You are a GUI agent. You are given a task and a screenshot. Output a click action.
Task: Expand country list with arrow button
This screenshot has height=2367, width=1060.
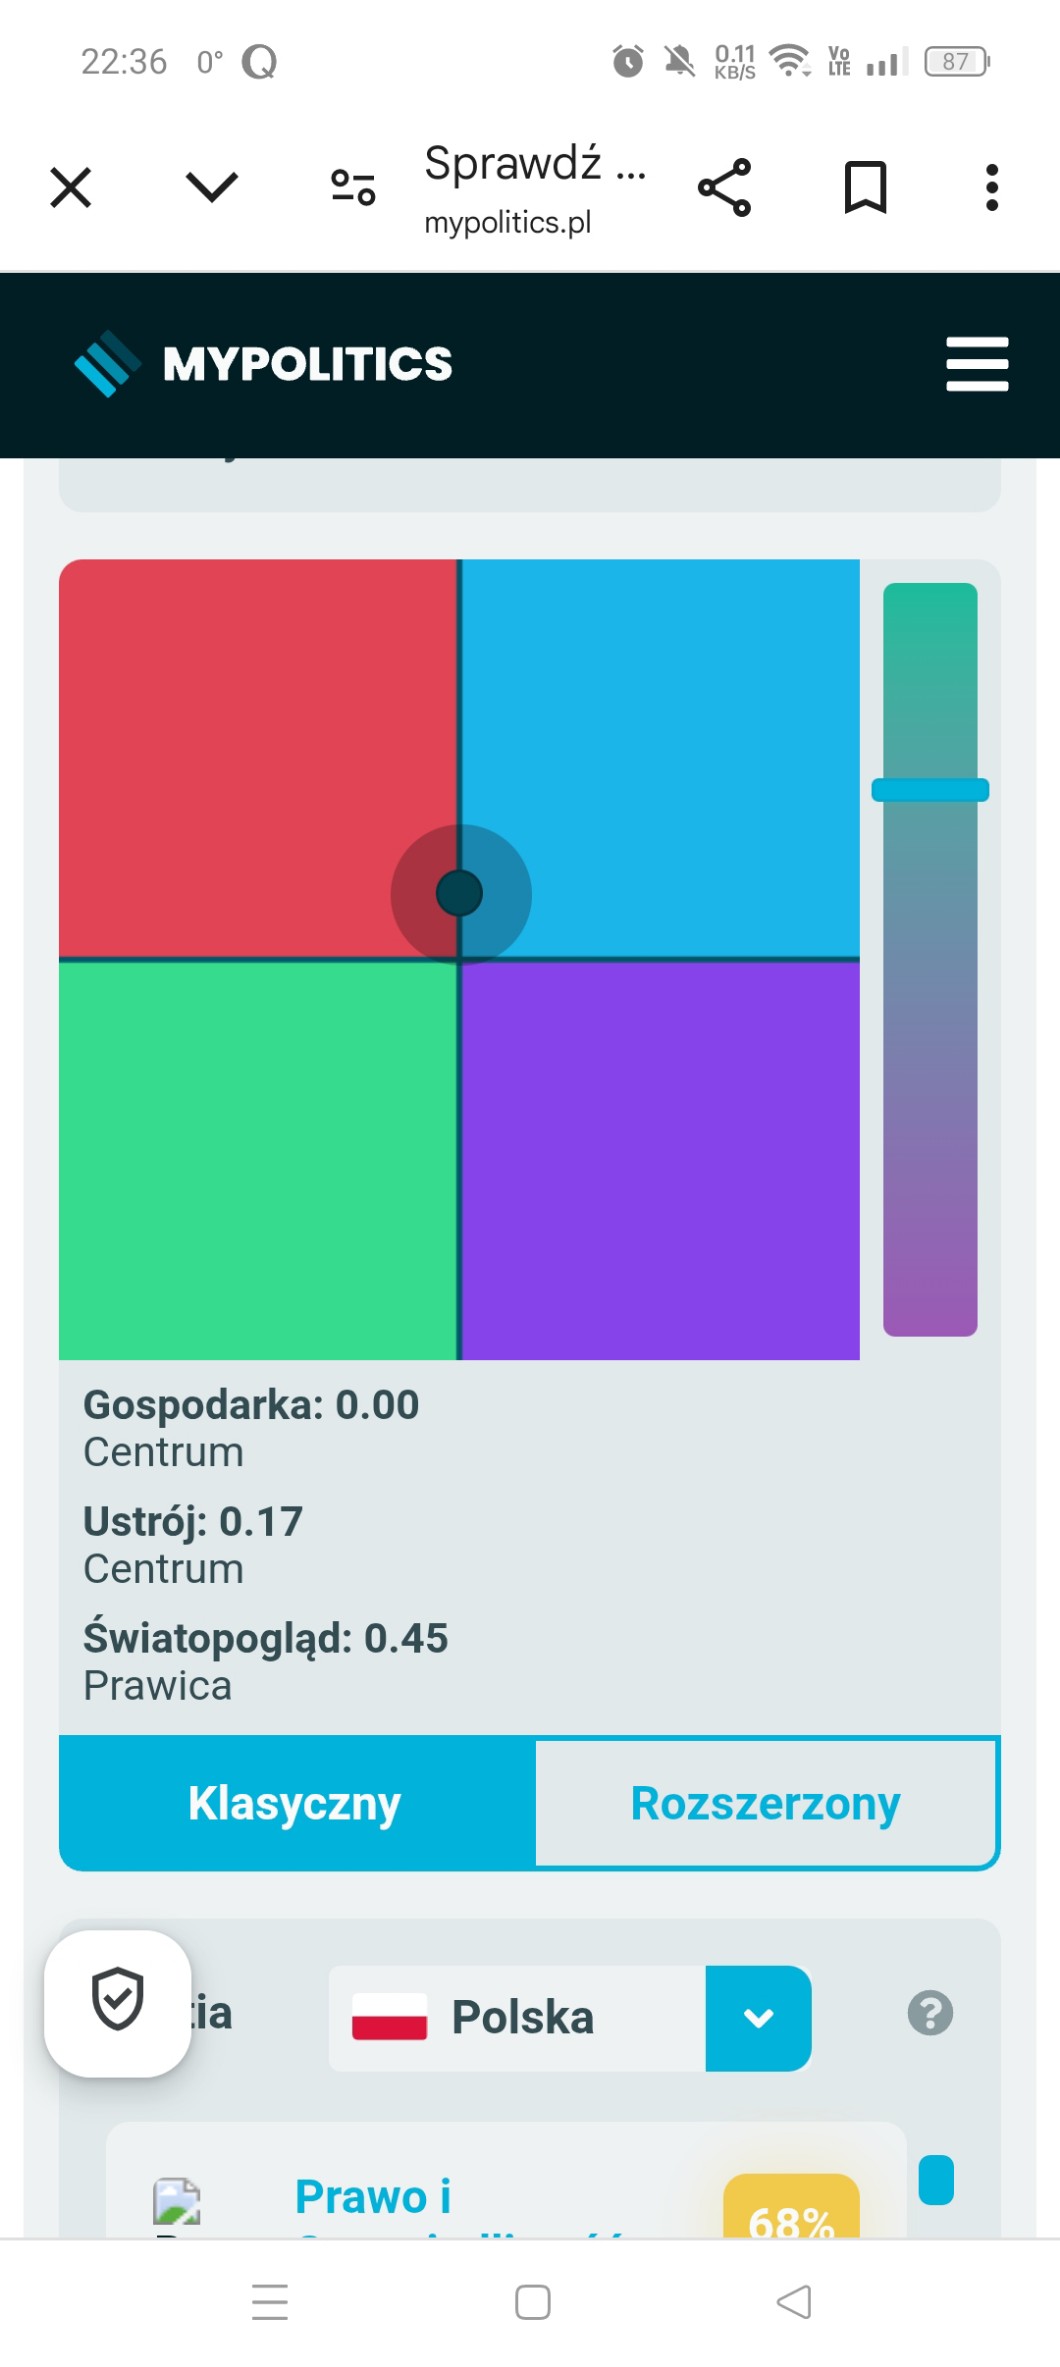pyautogui.click(x=758, y=2018)
